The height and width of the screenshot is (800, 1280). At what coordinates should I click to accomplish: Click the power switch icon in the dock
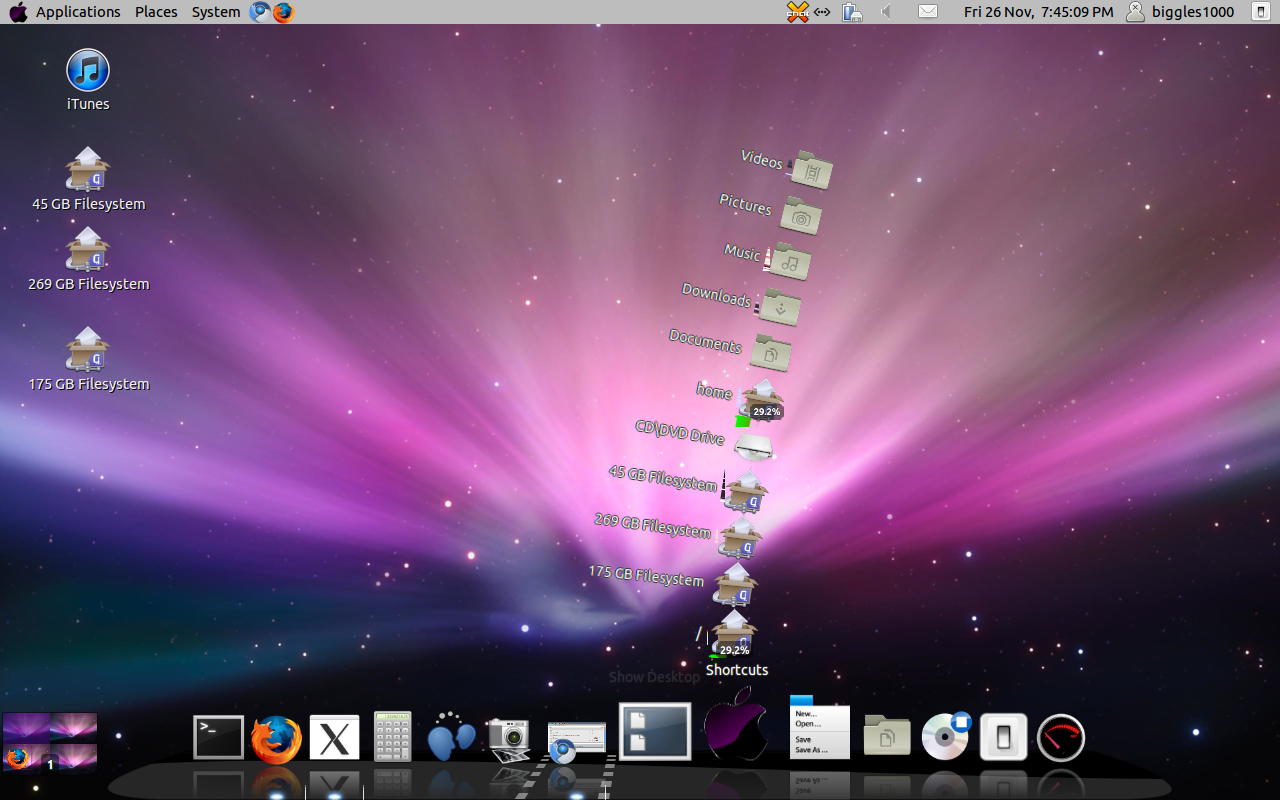tap(1003, 735)
